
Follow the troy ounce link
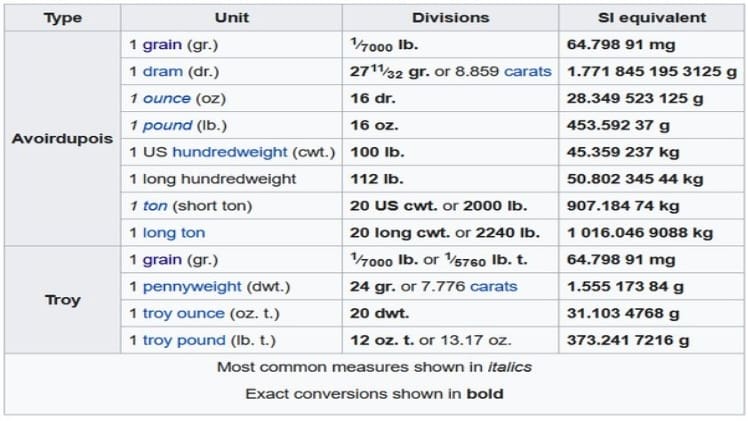click(x=182, y=313)
